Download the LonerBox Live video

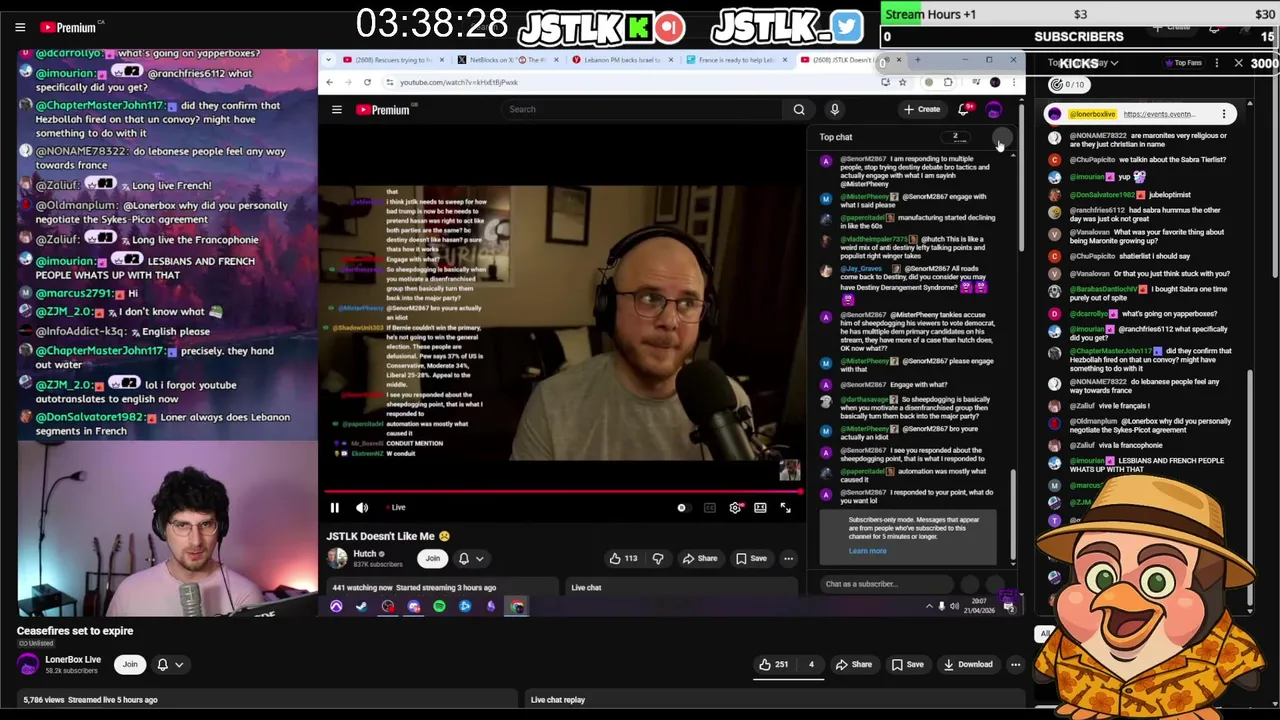pyautogui.click(x=967, y=665)
